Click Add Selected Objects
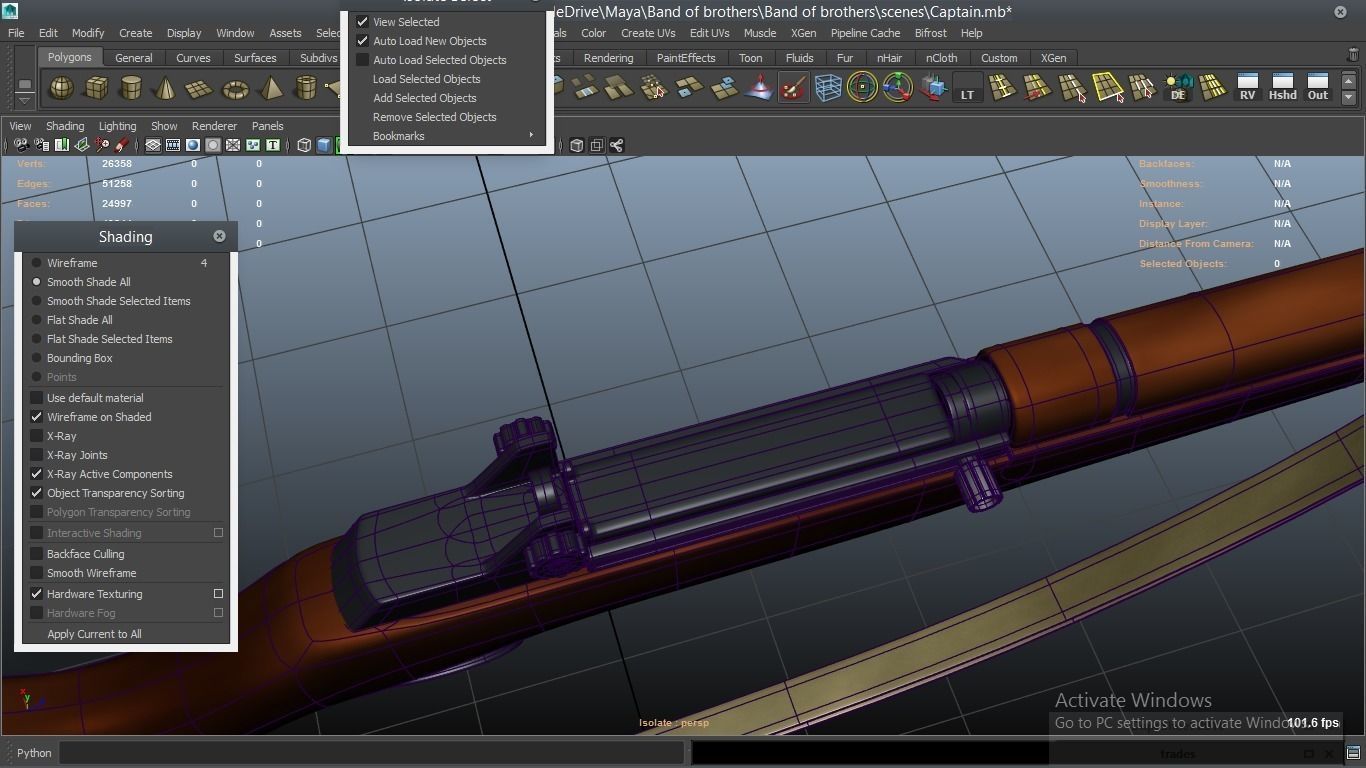 424,98
